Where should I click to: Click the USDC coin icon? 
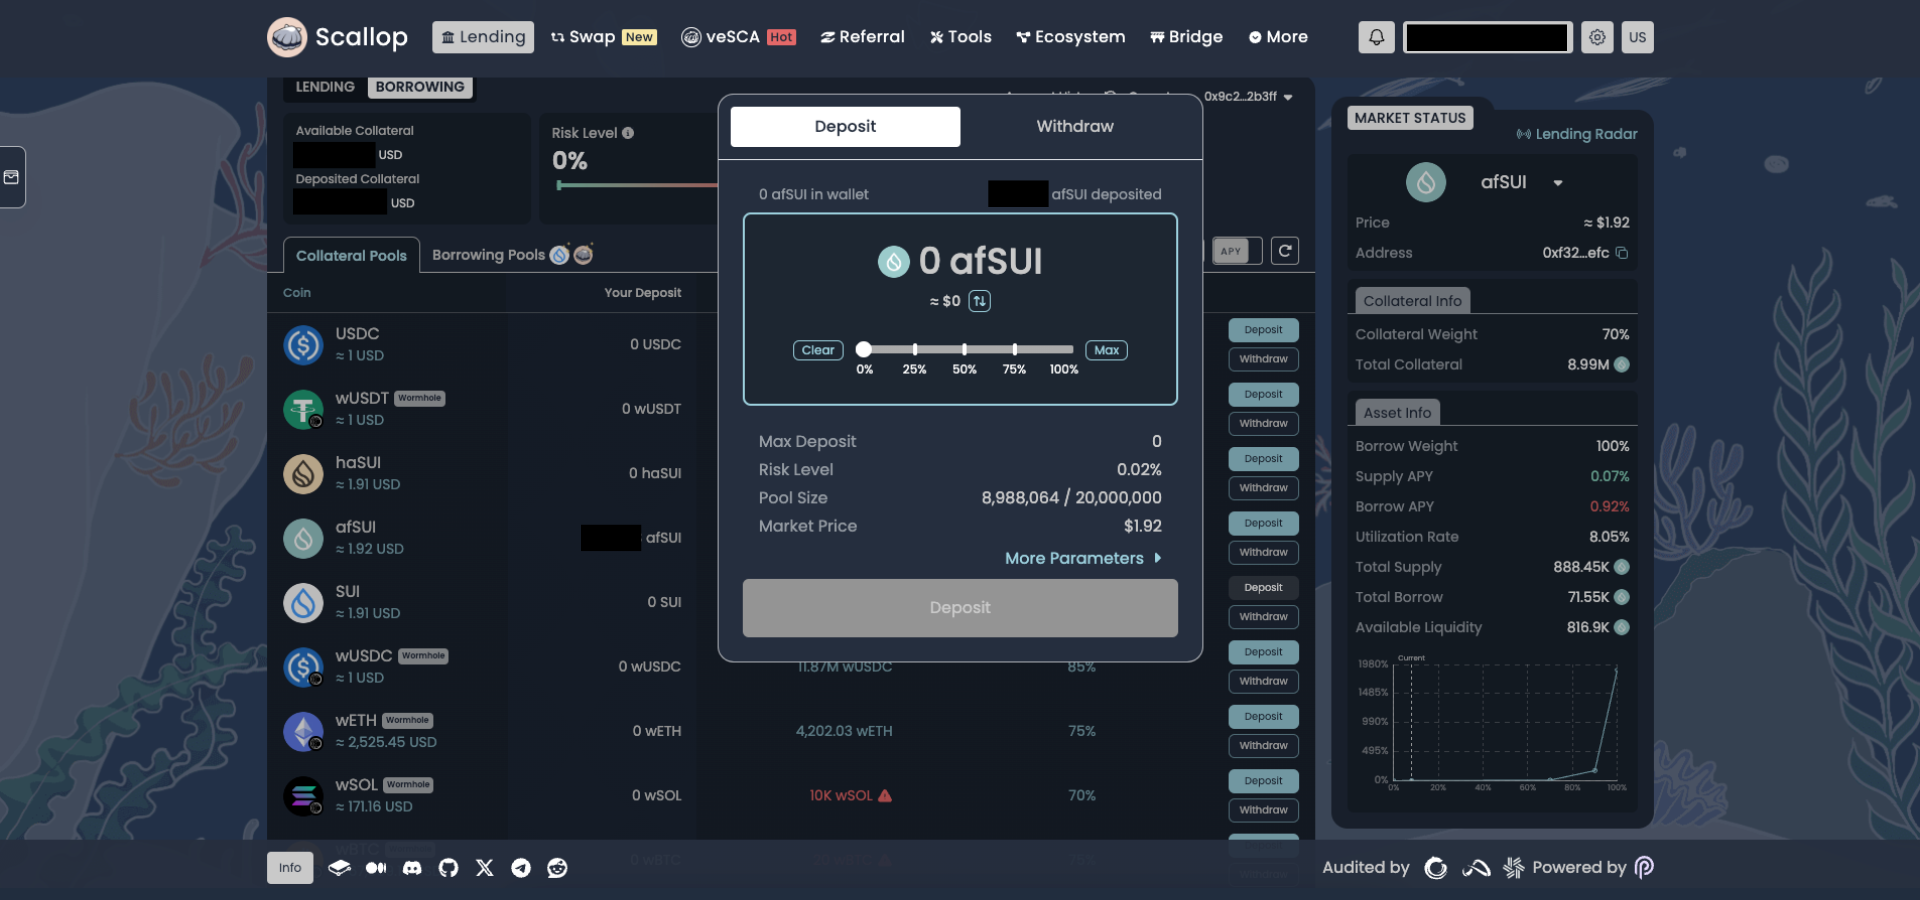click(x=303, y=345)
